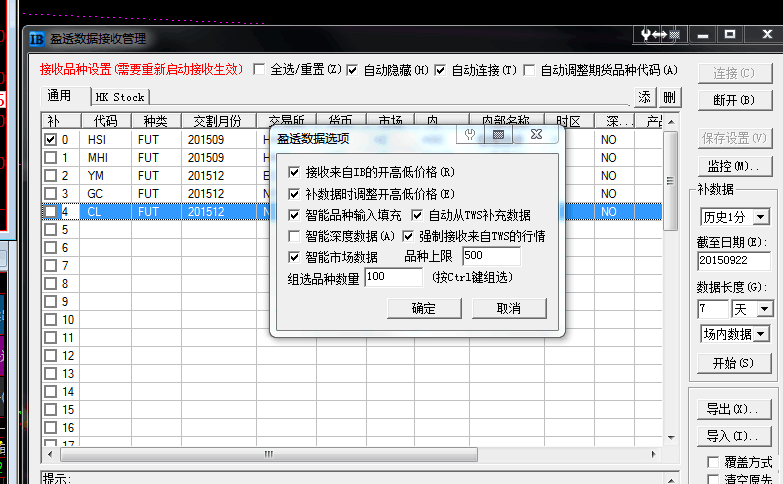Image resolution: width=783 pixels, height=484 pixels.
Task: Click the IB logo icon in title bar
Action: [37, 39]
